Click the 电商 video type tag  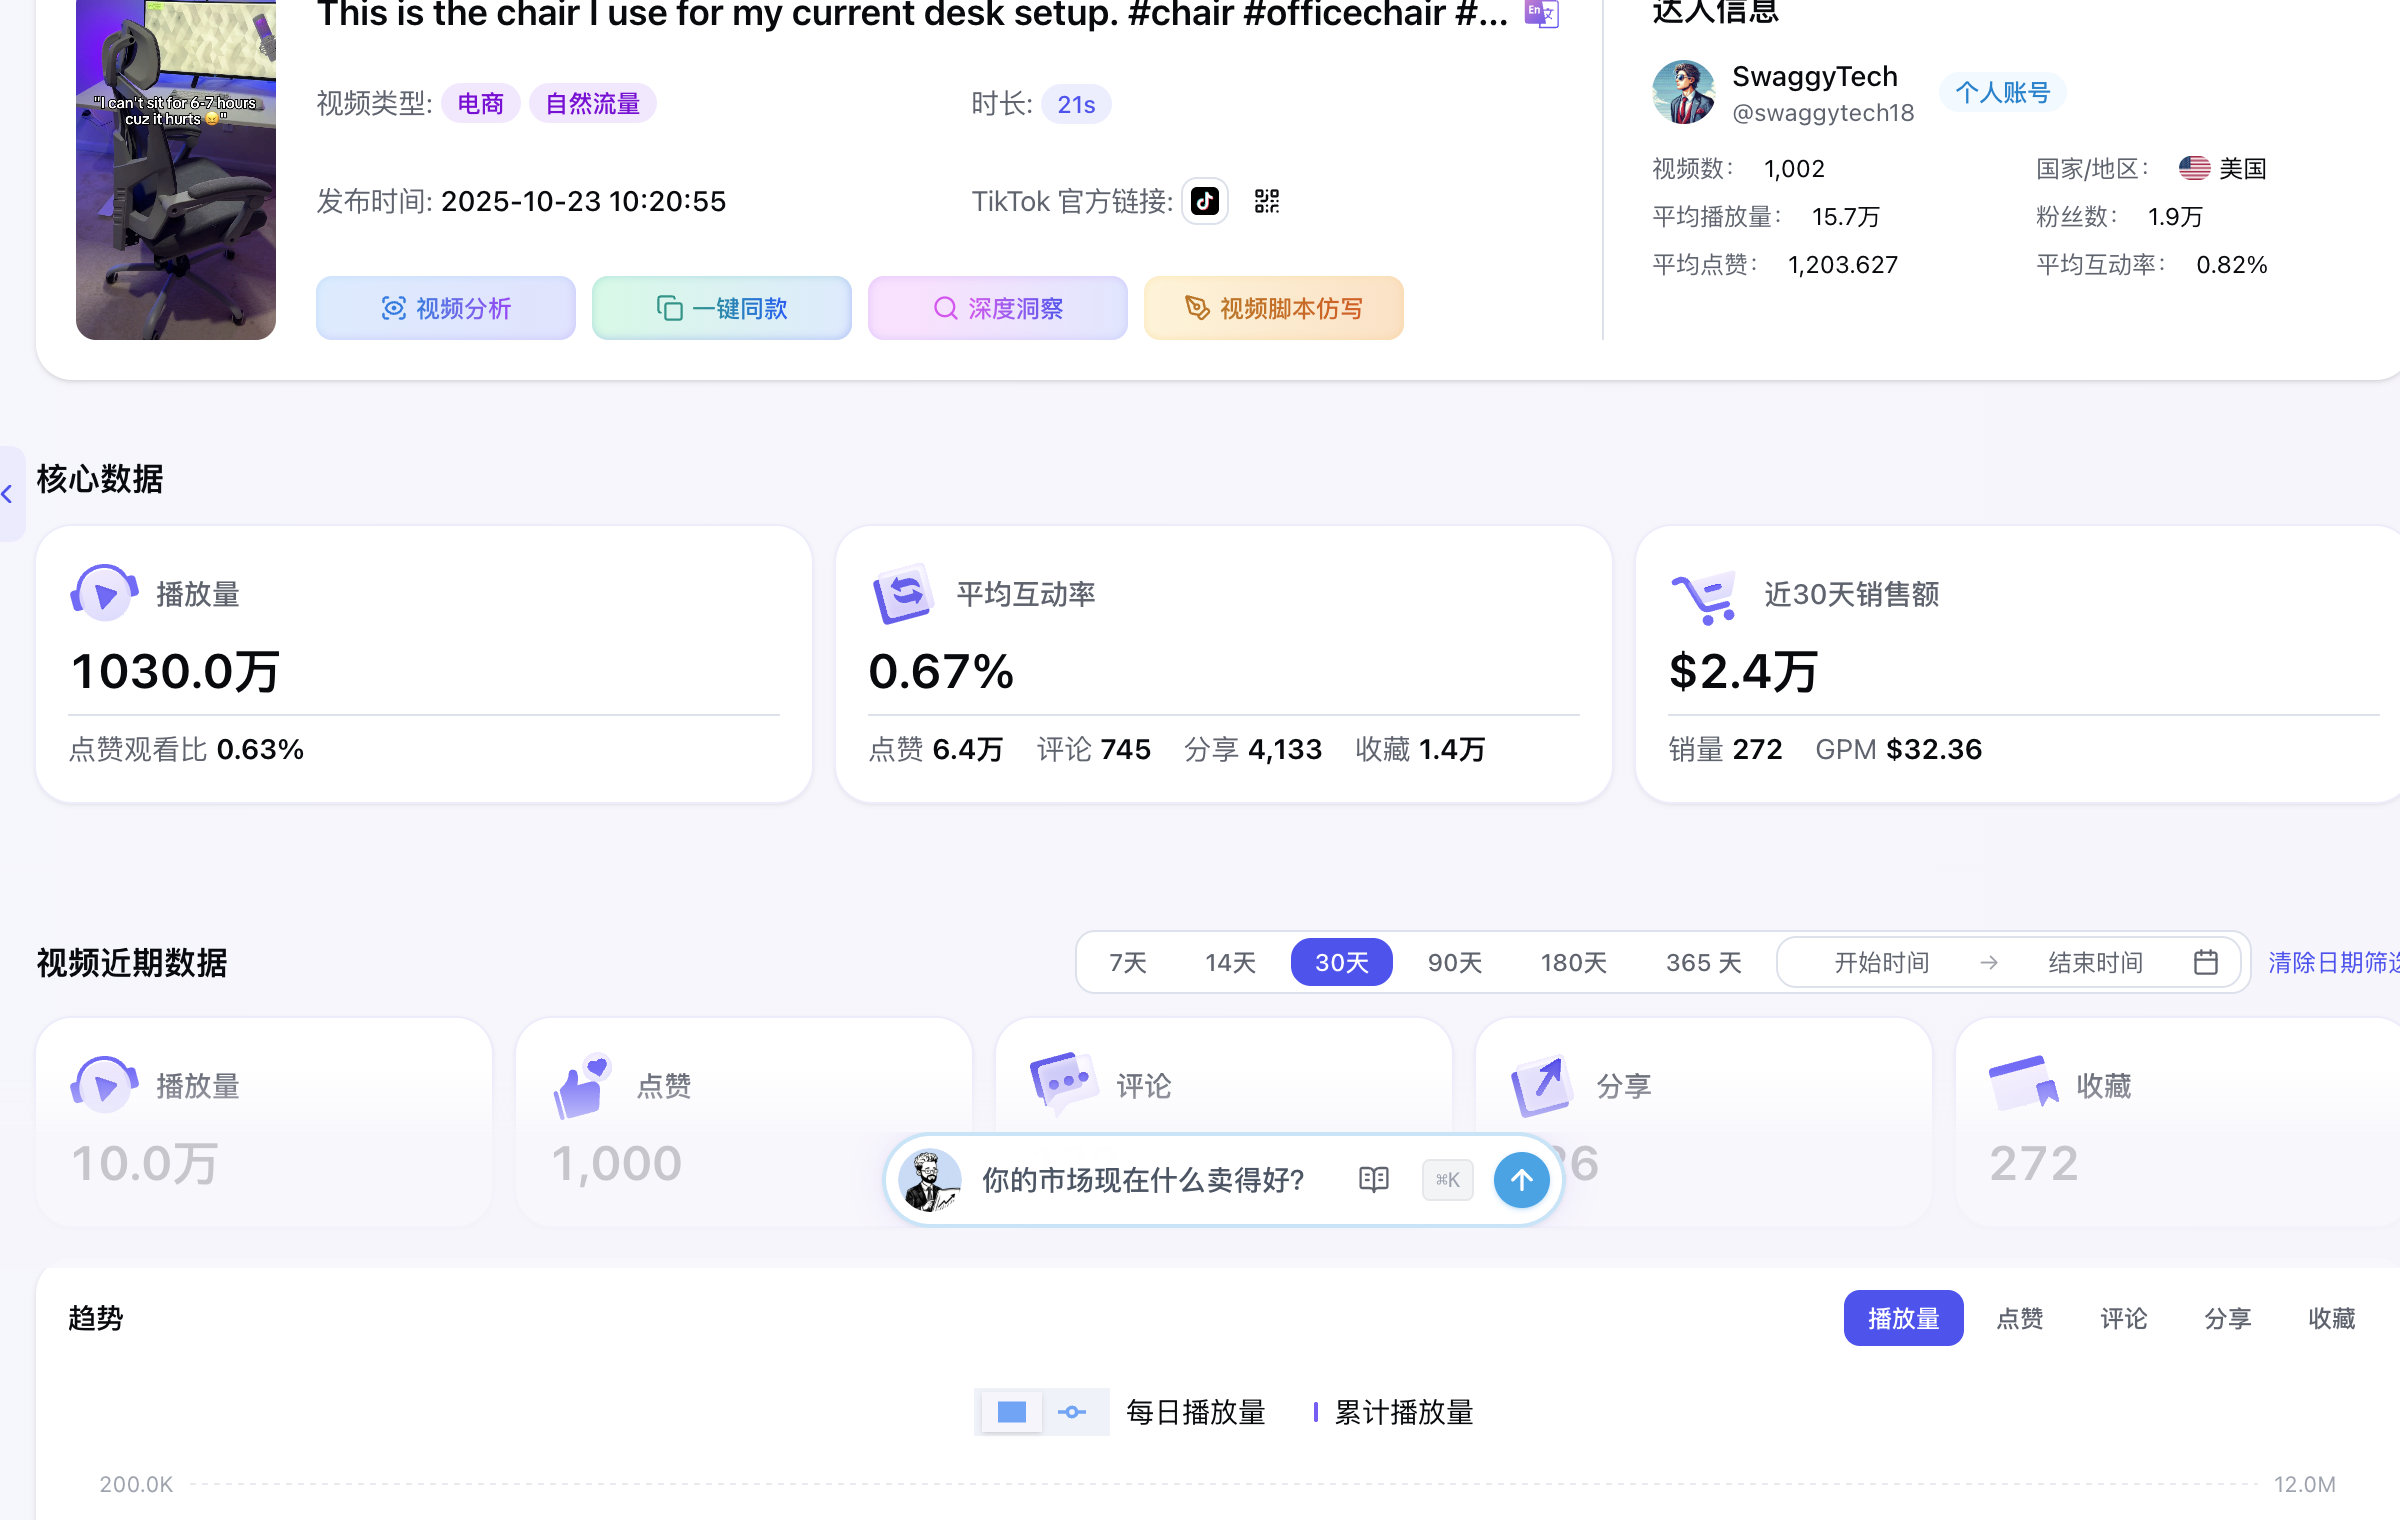tap(481, 104)
